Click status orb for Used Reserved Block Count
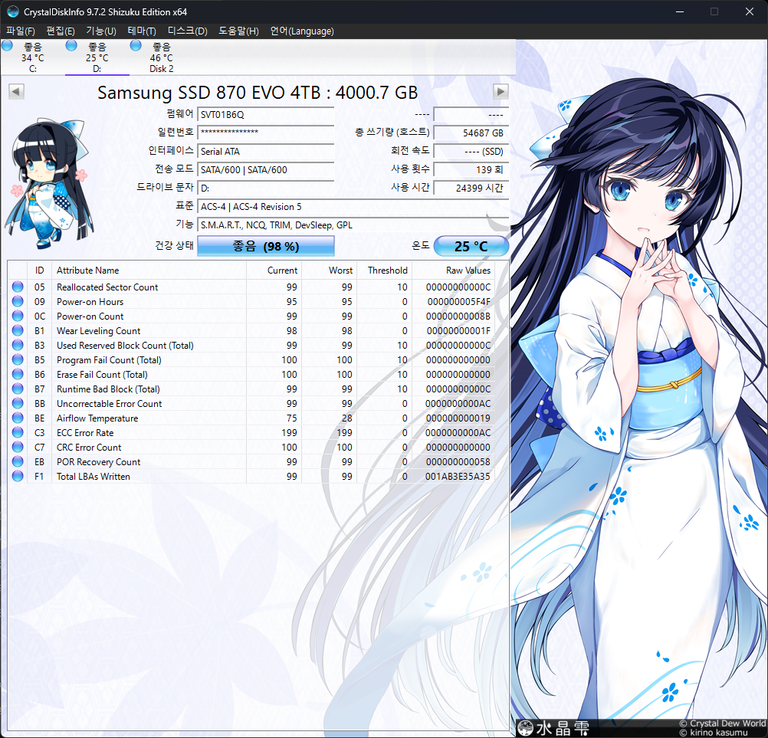The image size is (768, 738). tap(18, 345)
